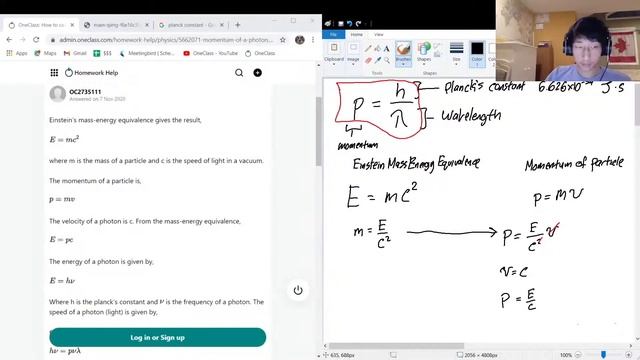Undo last stroke in Paint toolbar
Viewport: 640px width, 360px height.
tap(349, 24)
